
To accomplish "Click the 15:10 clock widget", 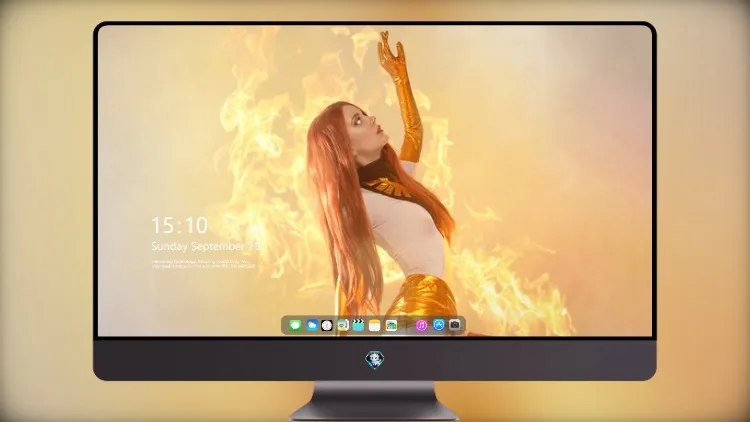I will (x=179, y=225).
